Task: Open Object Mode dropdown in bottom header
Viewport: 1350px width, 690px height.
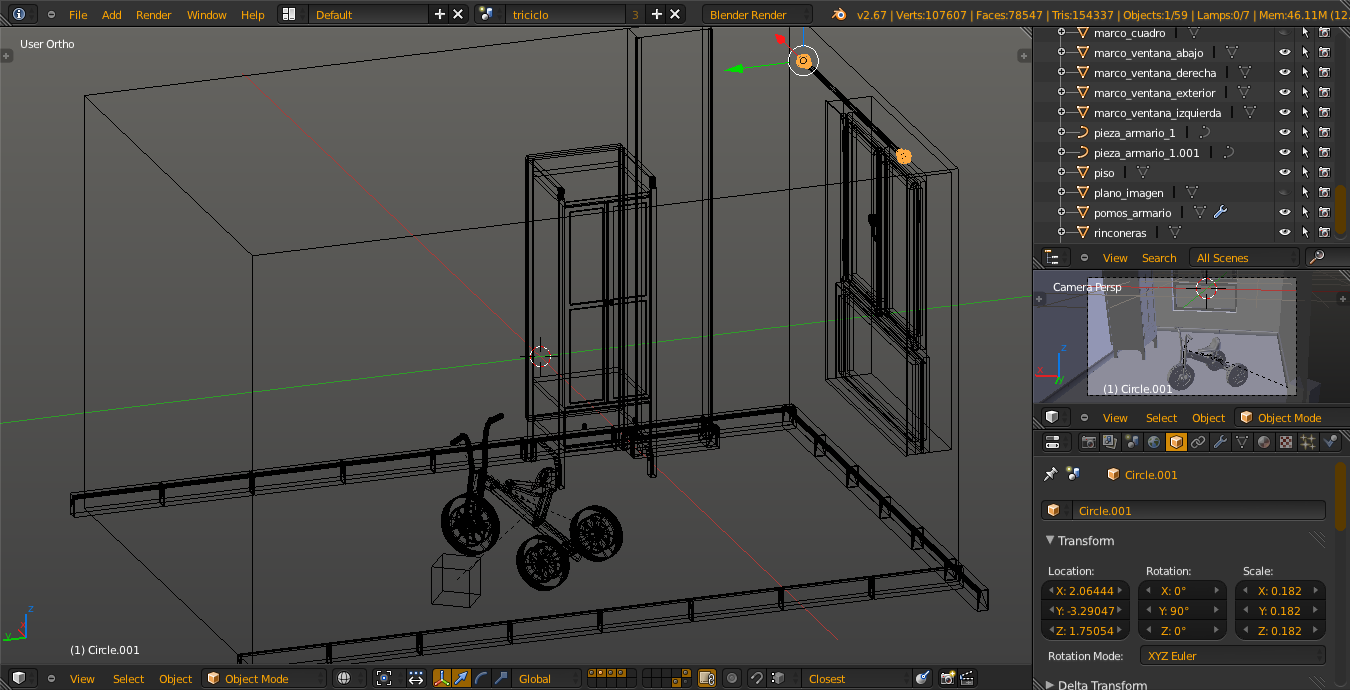Action: tap(264, 678)
